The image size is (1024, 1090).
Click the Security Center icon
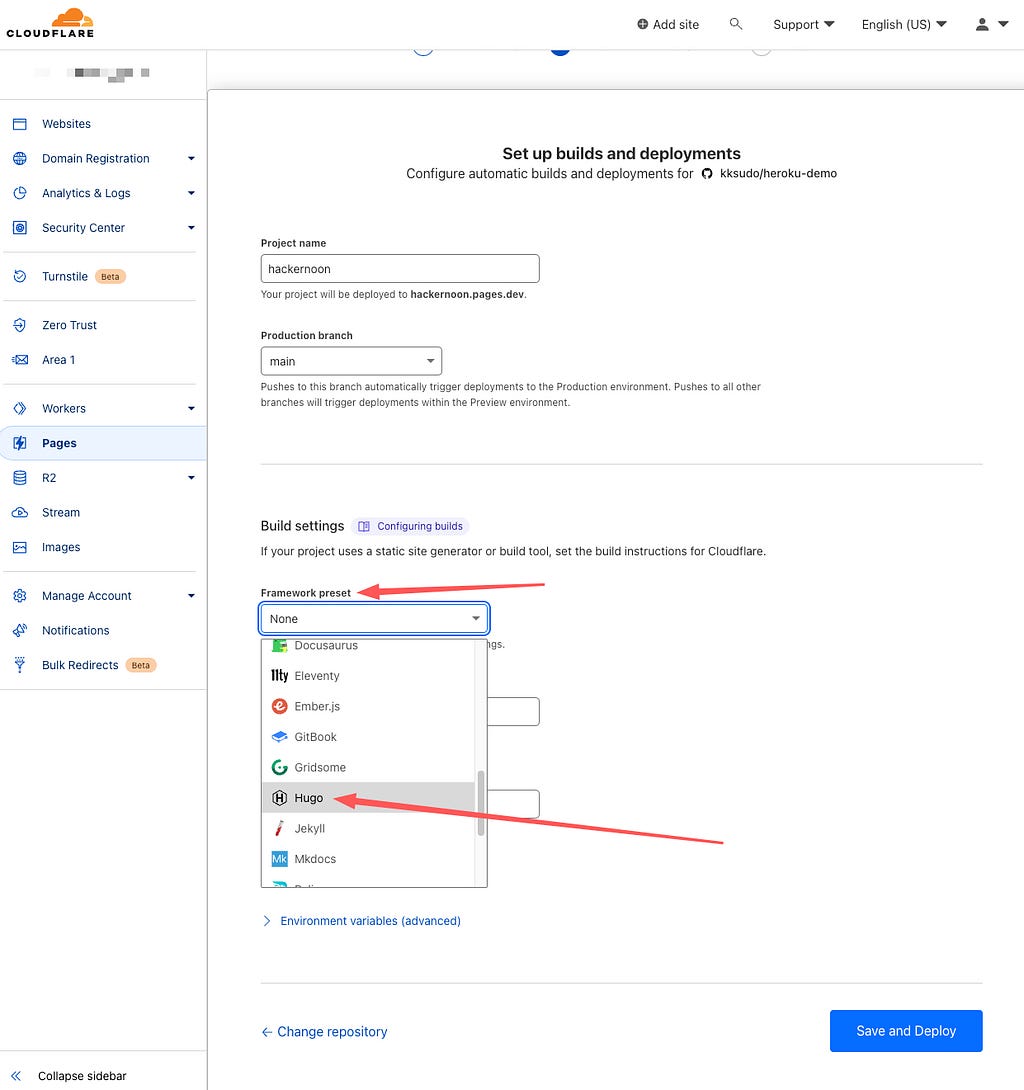tap(19, 228)
